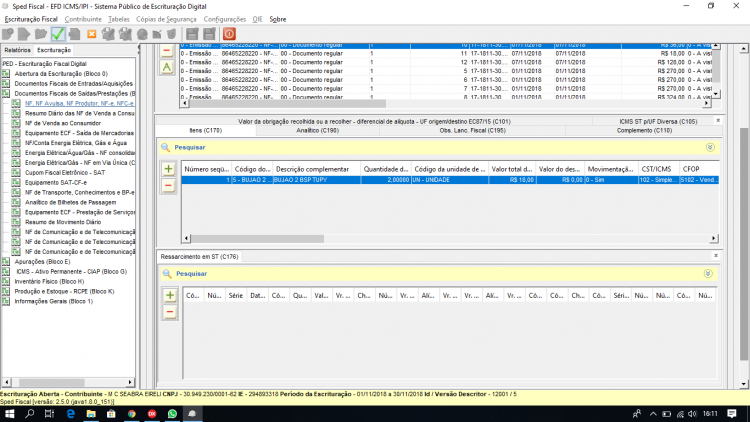Click the green plus in Itens (C170) grid

pos(168,169)
